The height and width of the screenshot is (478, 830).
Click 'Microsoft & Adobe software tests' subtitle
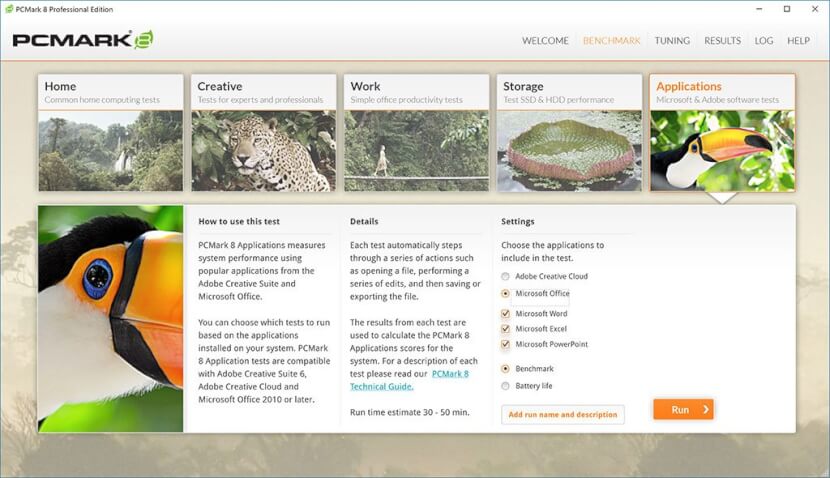717,100
